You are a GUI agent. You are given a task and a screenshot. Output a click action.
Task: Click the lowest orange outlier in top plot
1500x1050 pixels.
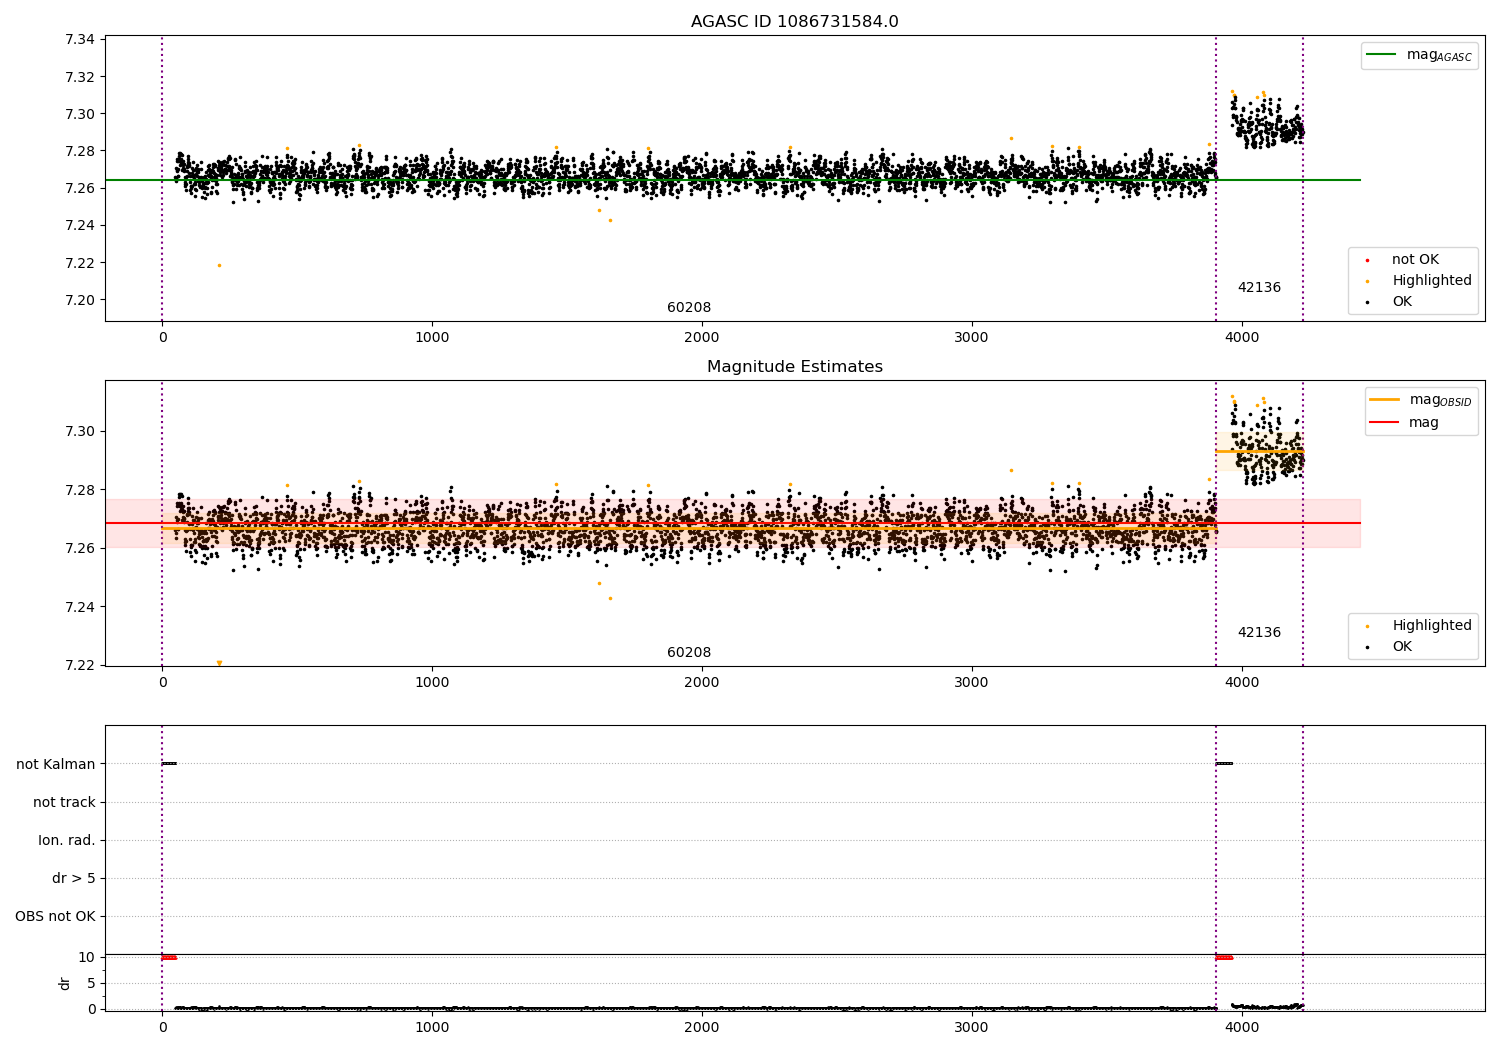[219, 266]
